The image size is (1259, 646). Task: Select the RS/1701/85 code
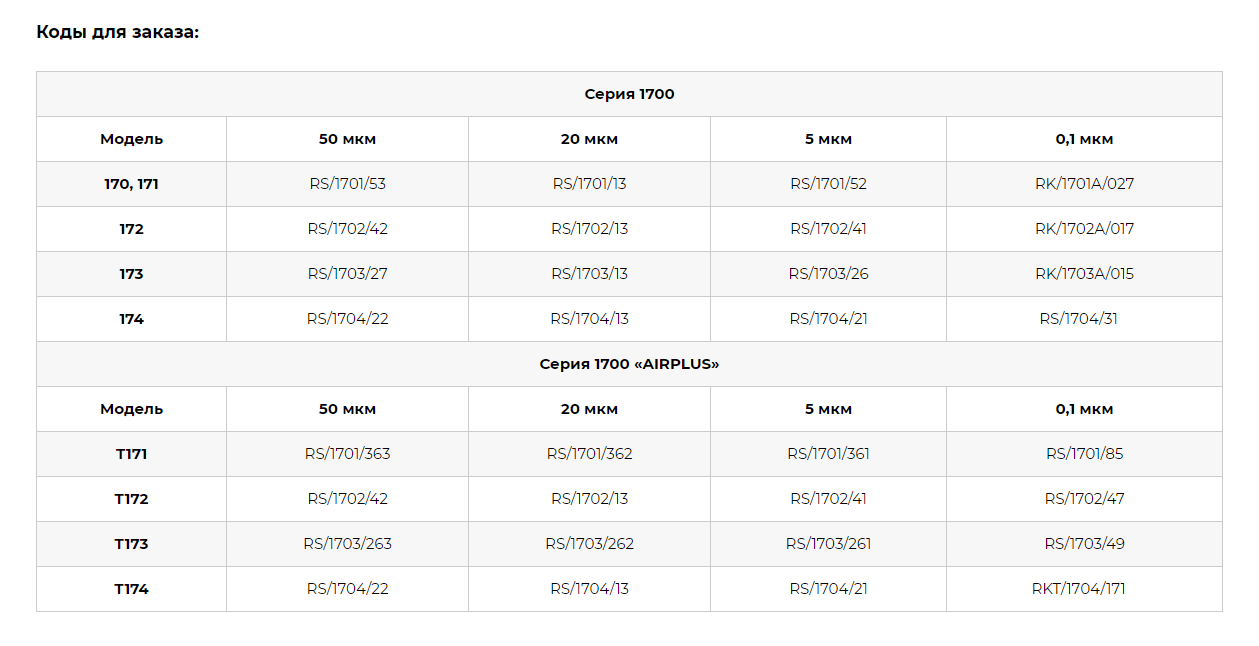[x=1084, y=454]
